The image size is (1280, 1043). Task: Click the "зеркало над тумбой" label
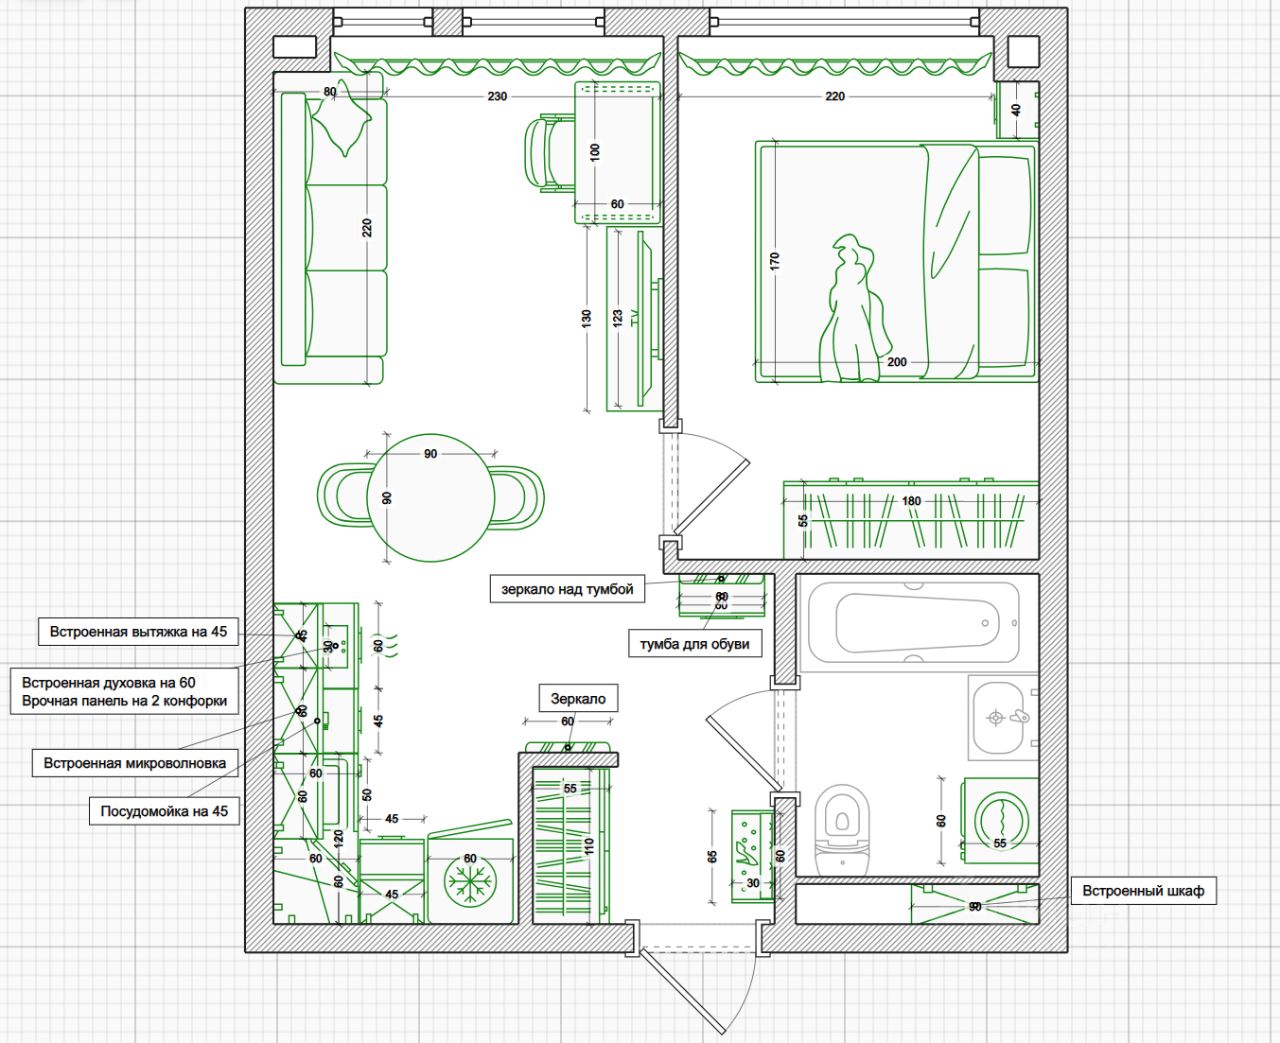click(x=568, y=589)
